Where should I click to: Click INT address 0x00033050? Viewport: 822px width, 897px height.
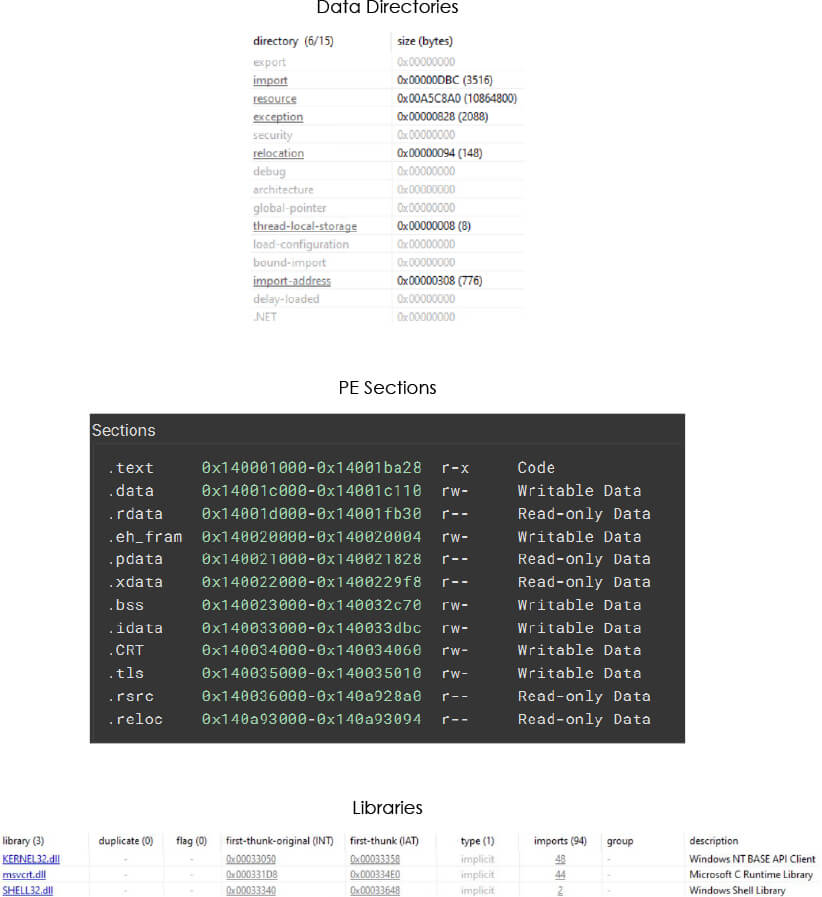click(x=251, y=859)
